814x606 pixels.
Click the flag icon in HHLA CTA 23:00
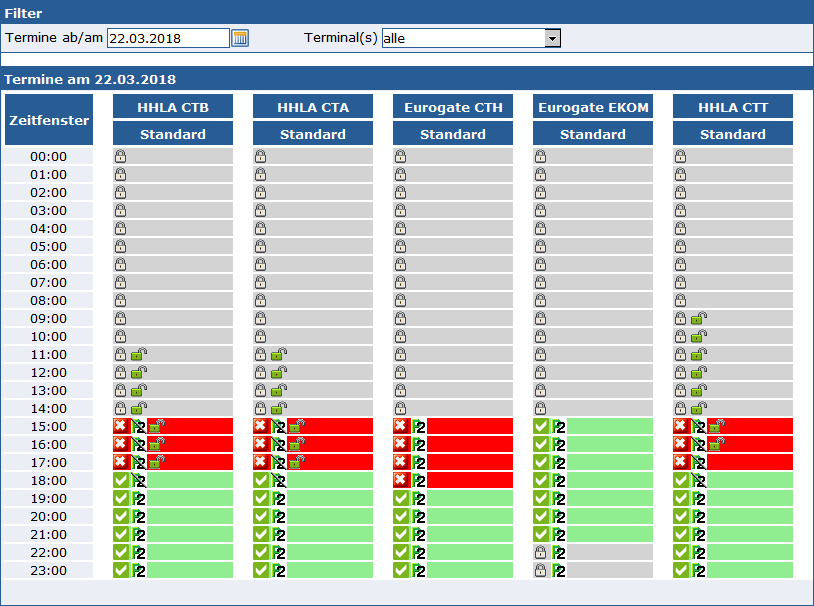(x=279, y=571)
